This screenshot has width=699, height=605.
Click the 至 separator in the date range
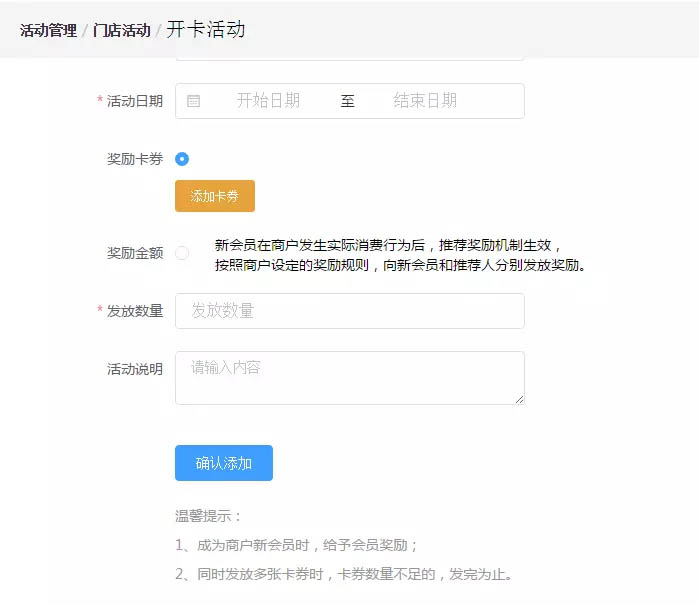347,101
